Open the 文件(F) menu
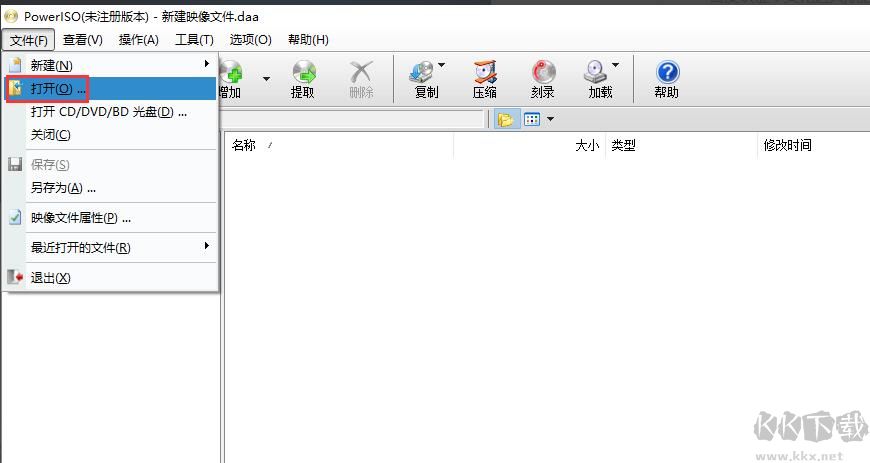Screen dimensions: 870x463 point(28,40)
